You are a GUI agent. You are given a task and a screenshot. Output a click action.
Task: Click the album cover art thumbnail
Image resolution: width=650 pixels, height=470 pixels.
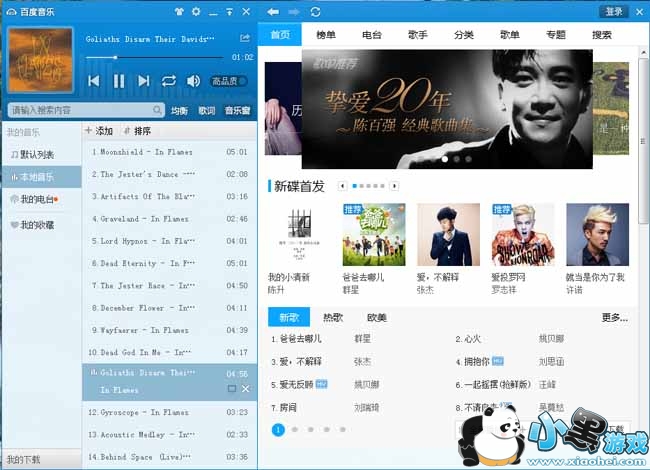click(x=41, y=60)
